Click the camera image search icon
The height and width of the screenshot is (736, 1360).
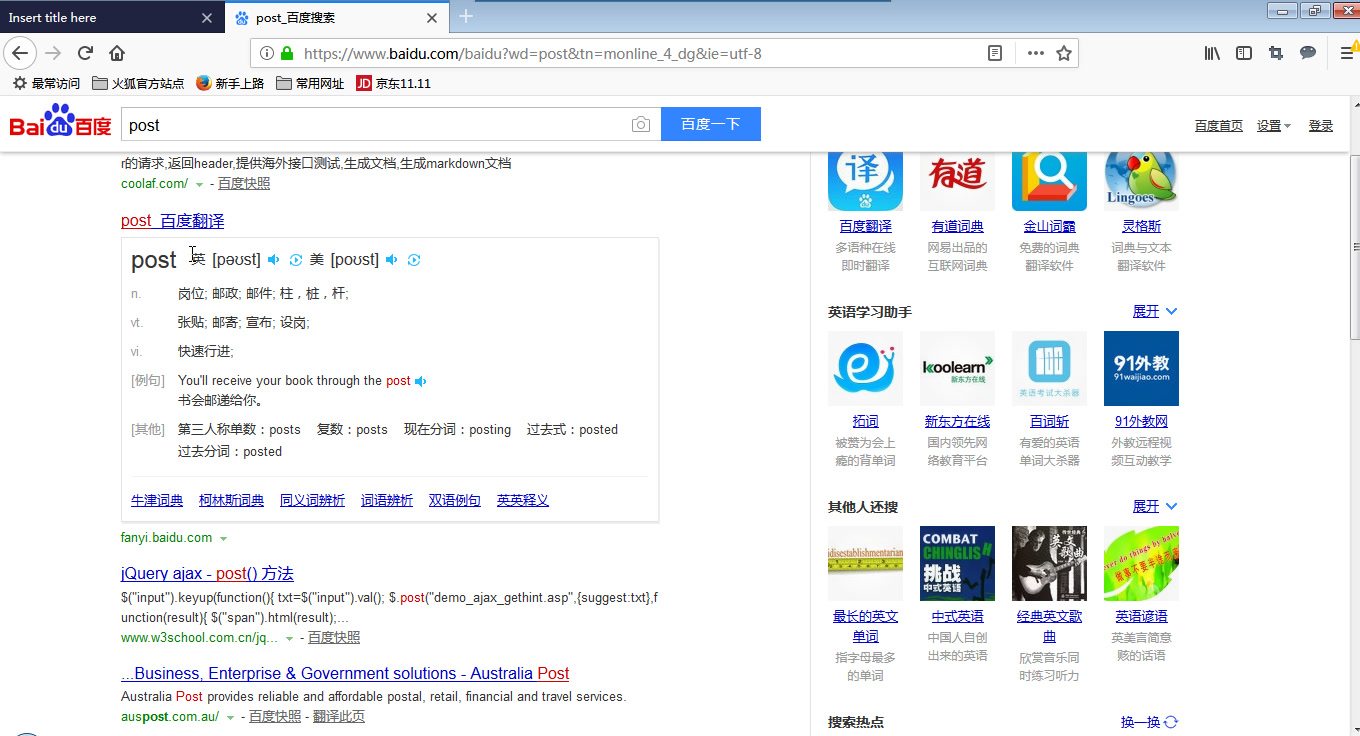641,125
